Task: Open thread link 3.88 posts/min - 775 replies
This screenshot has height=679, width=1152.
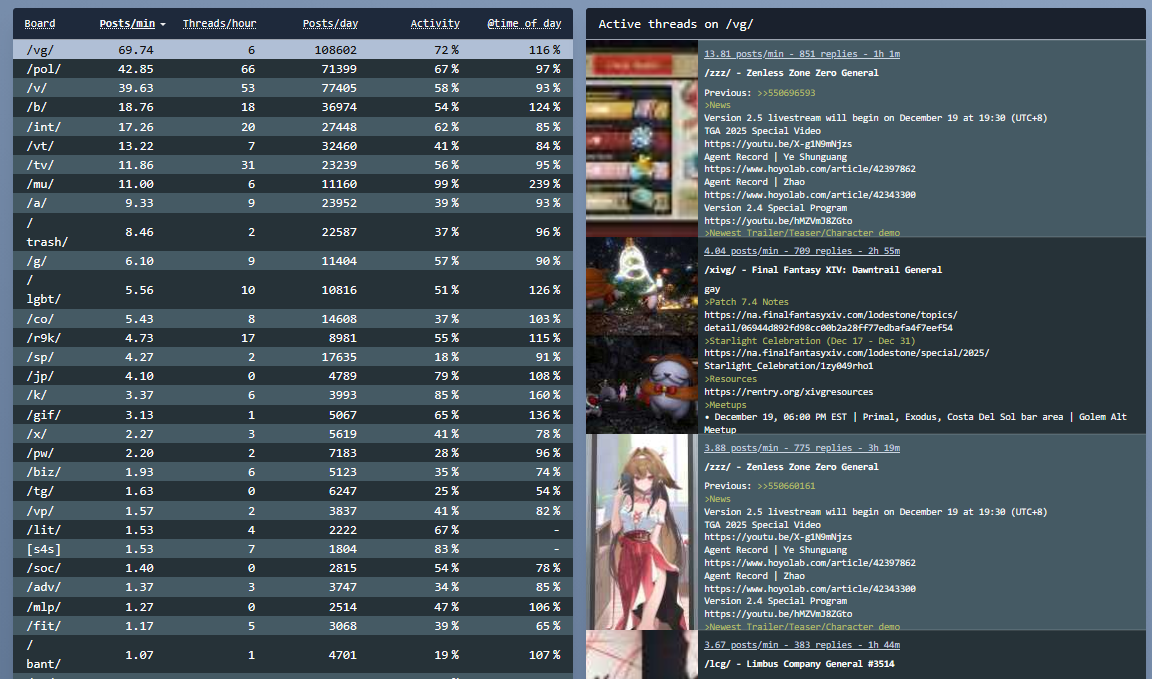Action: point(802,448)
